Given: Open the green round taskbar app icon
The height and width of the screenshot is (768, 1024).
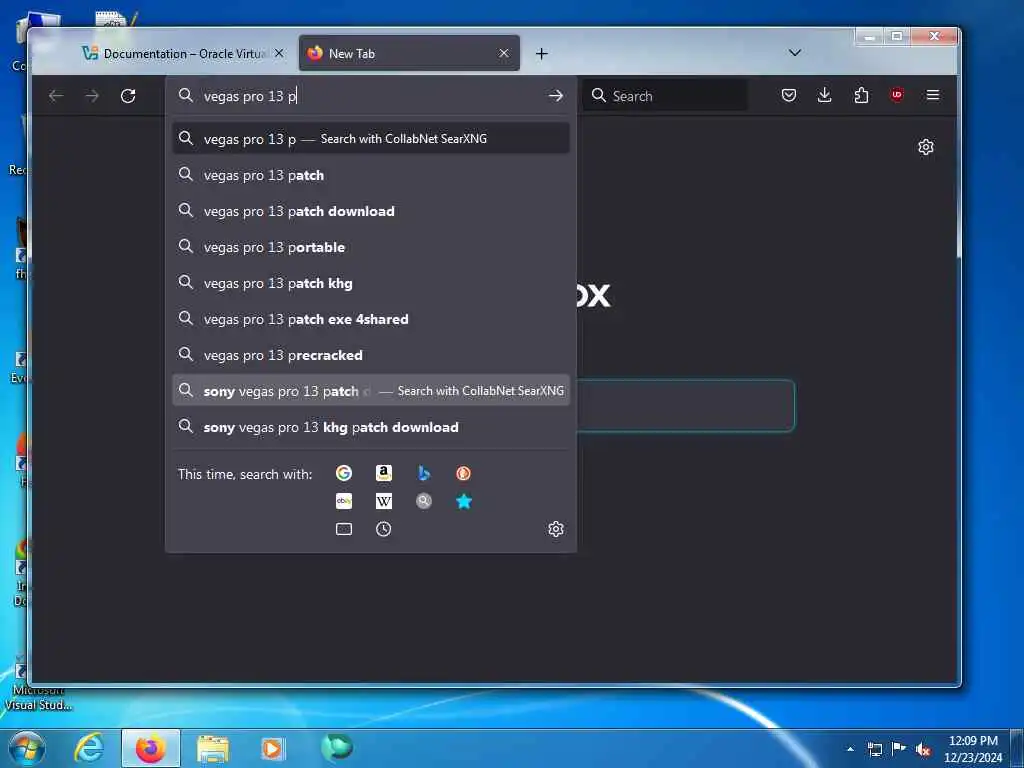Looking at the screenshot, I should [x=337, y=747].
